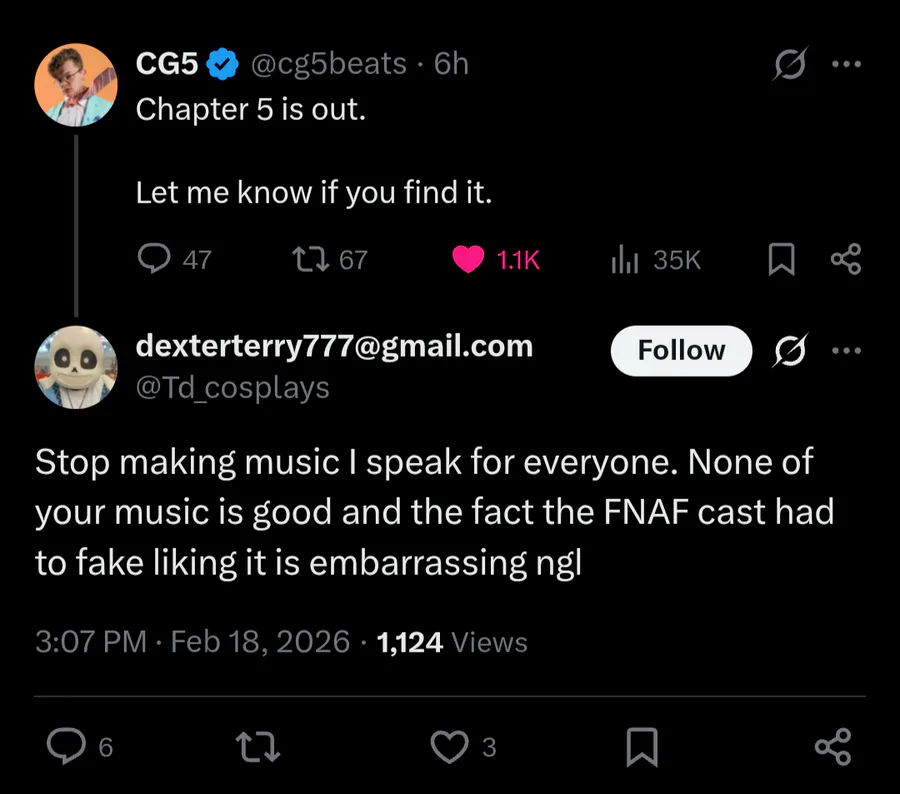Screen dimensions: 900x794
Task: View analytics for CG5's post (35K)
Action: point(625,260)
